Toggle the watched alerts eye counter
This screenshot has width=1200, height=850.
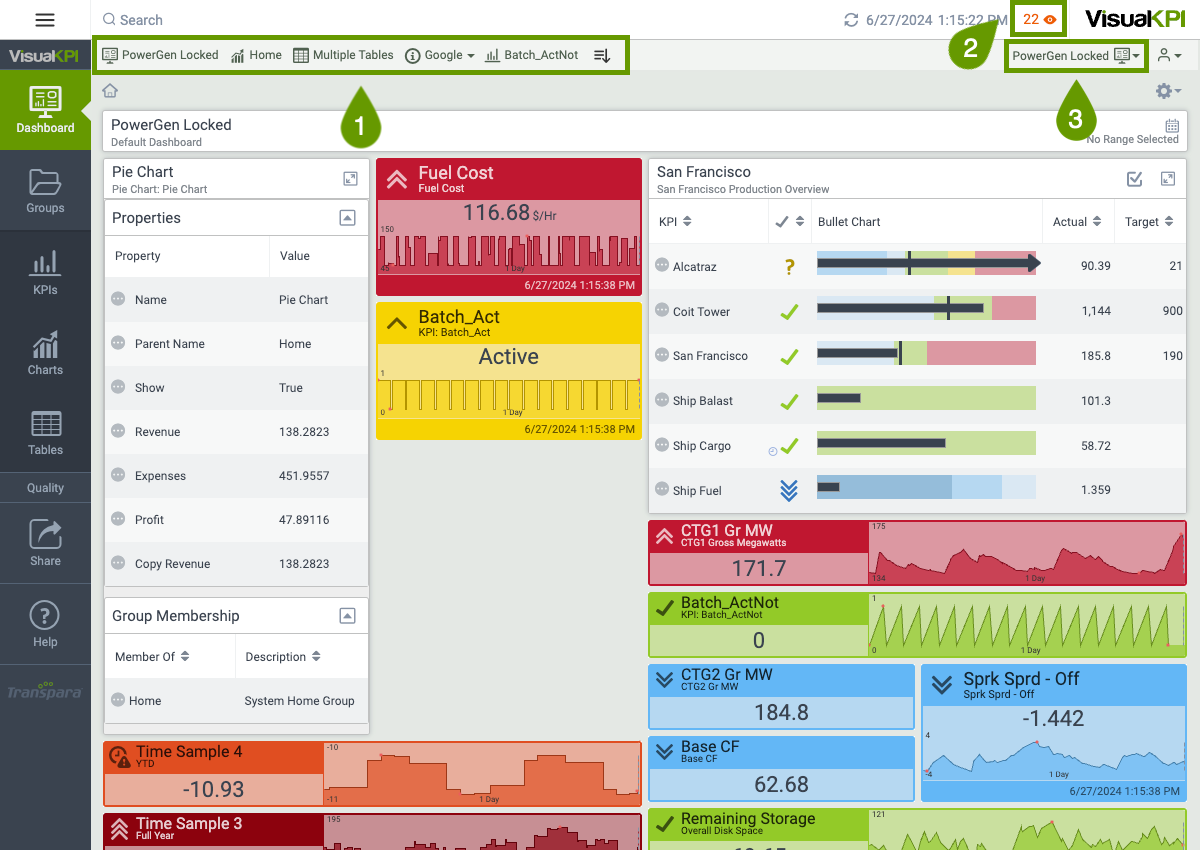(1039, 20)
